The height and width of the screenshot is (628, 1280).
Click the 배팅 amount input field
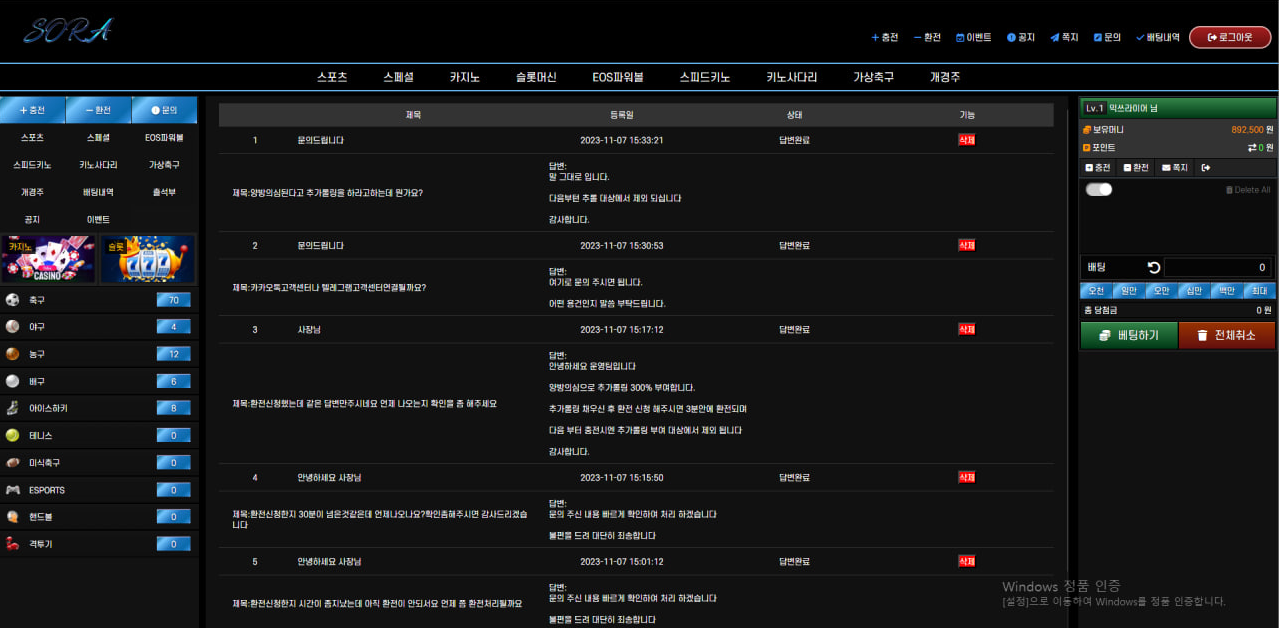tap(1218, 267)
